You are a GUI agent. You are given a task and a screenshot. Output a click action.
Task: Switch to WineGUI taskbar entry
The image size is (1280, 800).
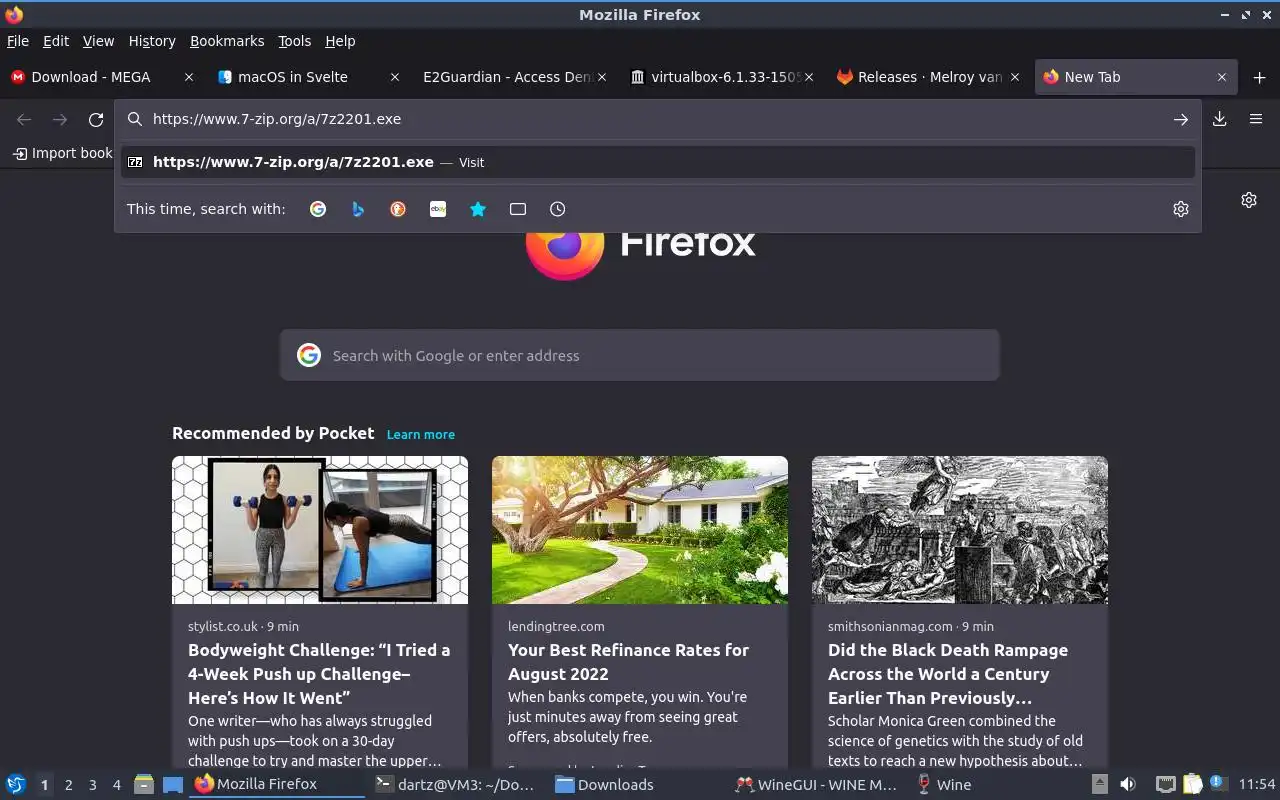point(817,785)
